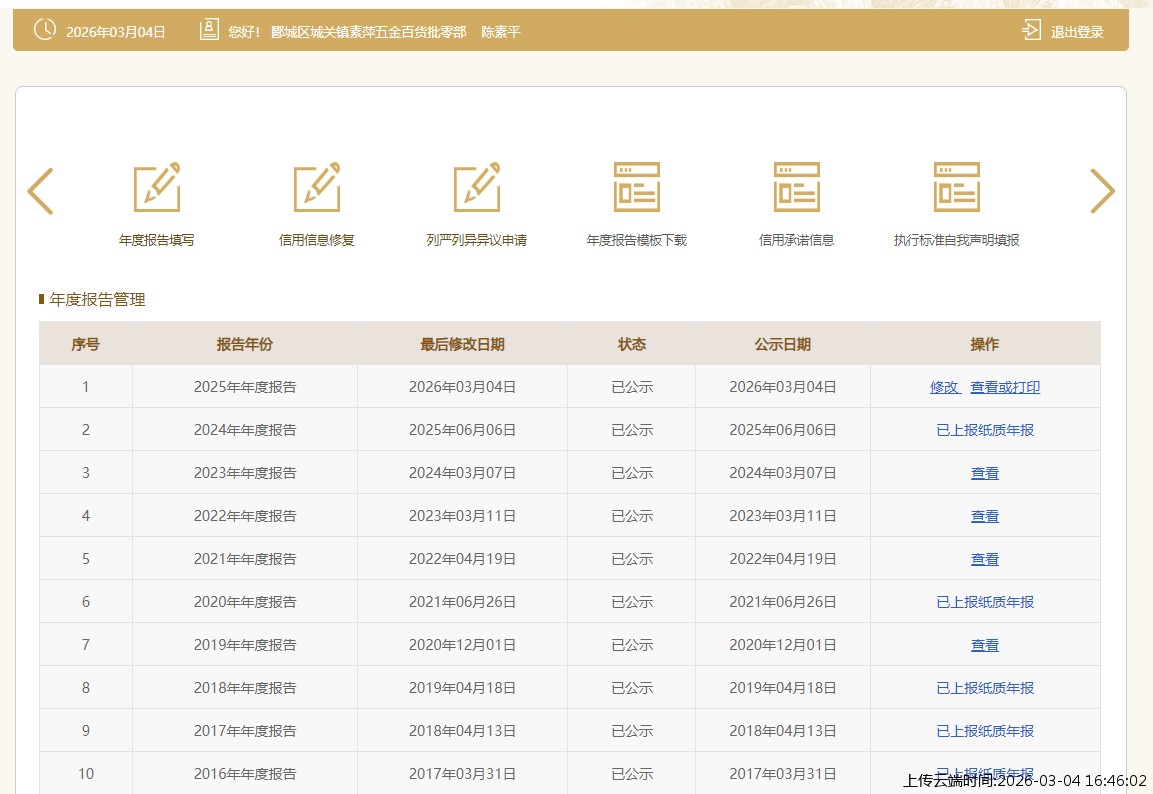Open the 信用信息修复 icon
This screenshot has width=1153, height=794.
[x=317, y=187]
